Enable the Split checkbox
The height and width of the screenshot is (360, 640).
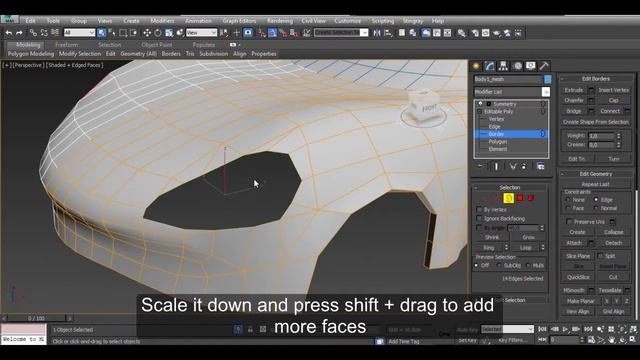tap(600, 256)
